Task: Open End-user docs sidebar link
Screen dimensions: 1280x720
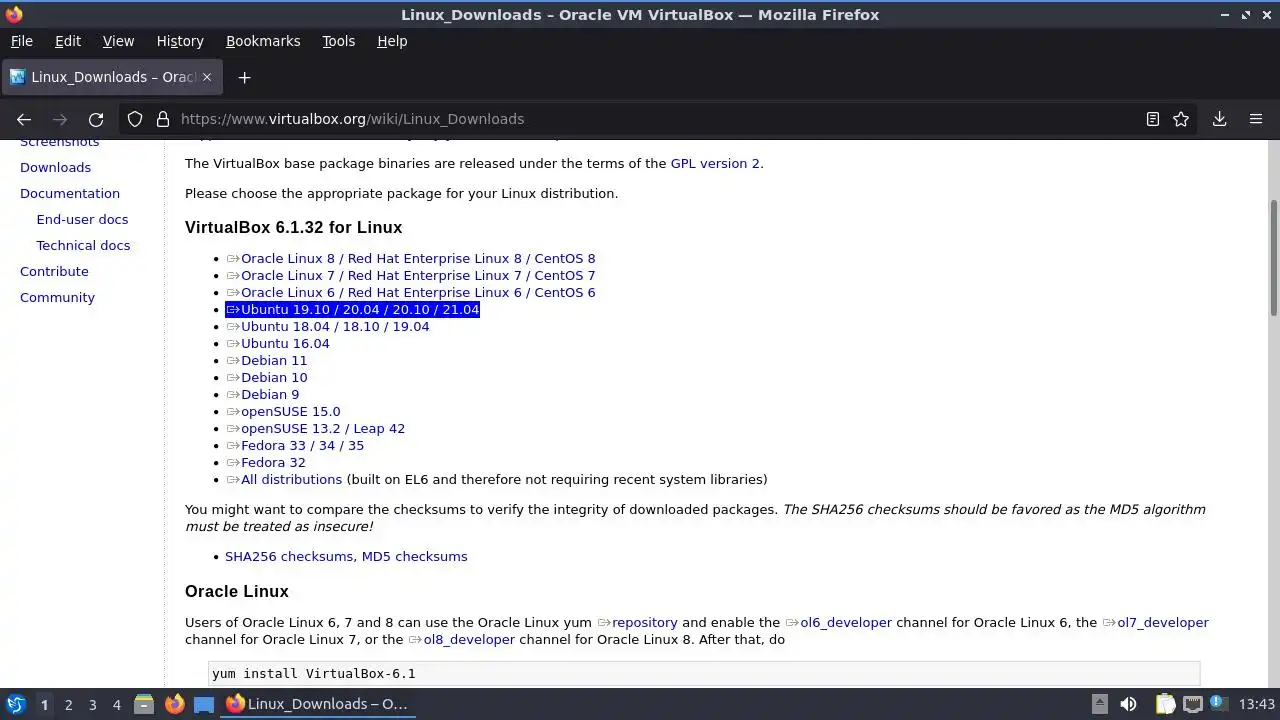Action: tap(82, 219)
